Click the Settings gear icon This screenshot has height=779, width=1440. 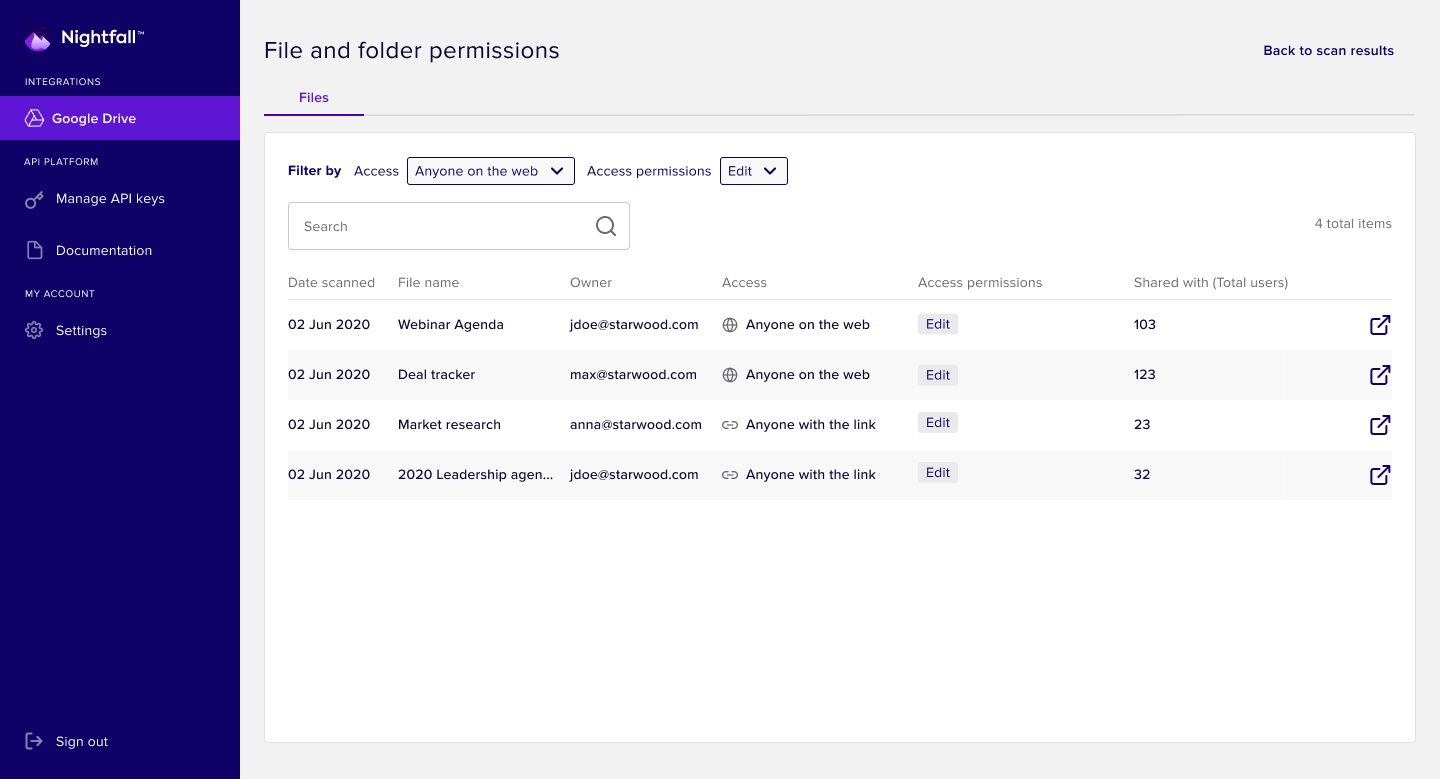pos(34,330)
